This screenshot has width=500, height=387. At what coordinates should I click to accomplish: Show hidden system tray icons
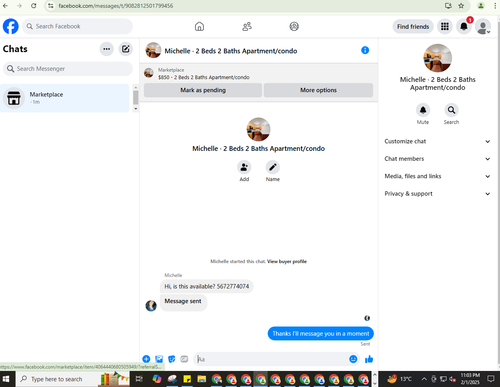click(424, 379)
